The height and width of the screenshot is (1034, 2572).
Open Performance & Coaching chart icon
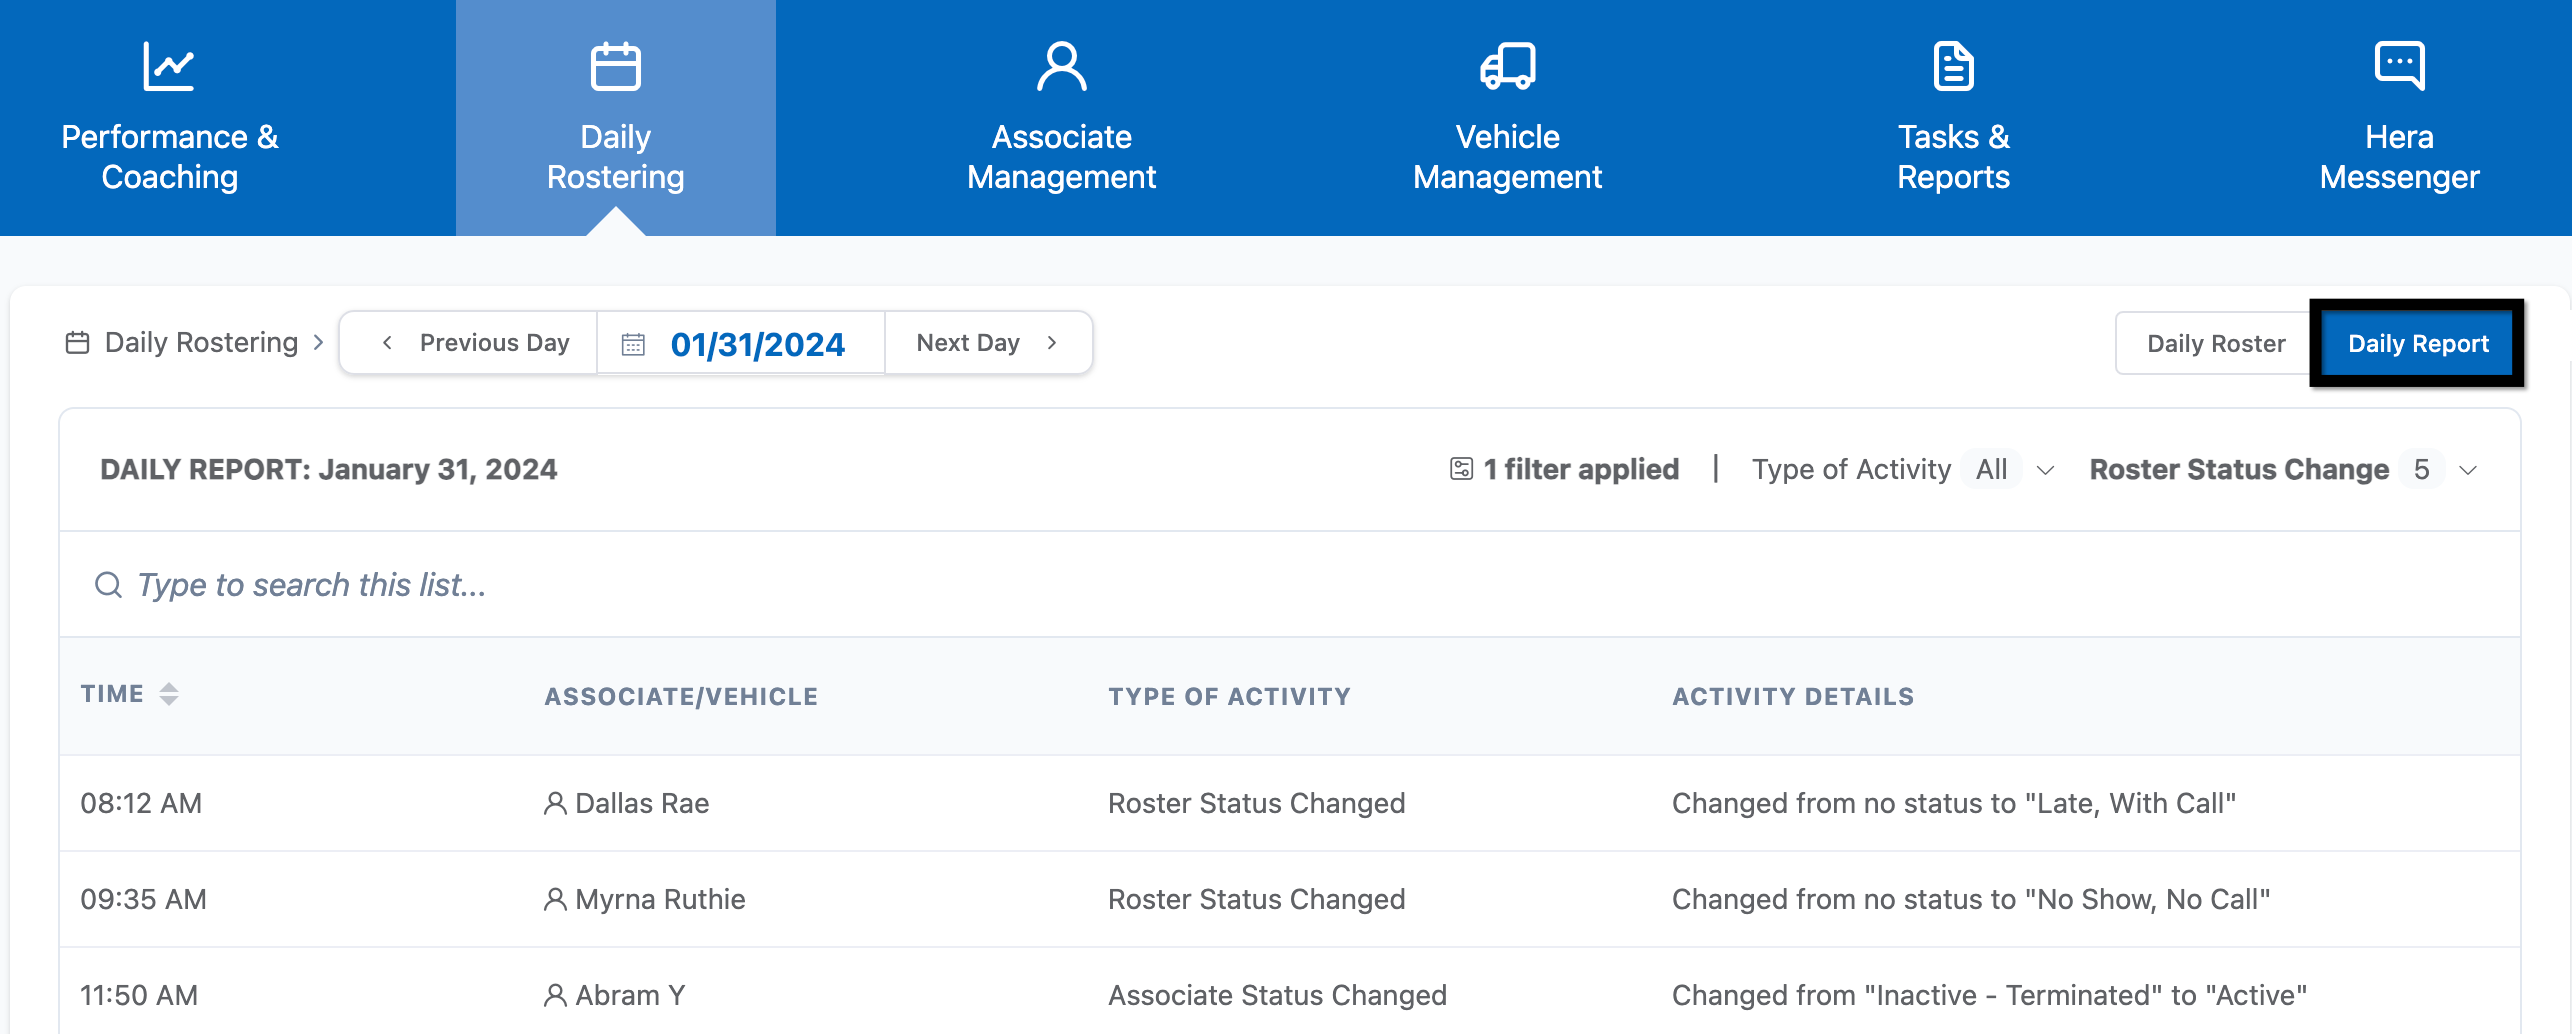(x=168, y=67)
